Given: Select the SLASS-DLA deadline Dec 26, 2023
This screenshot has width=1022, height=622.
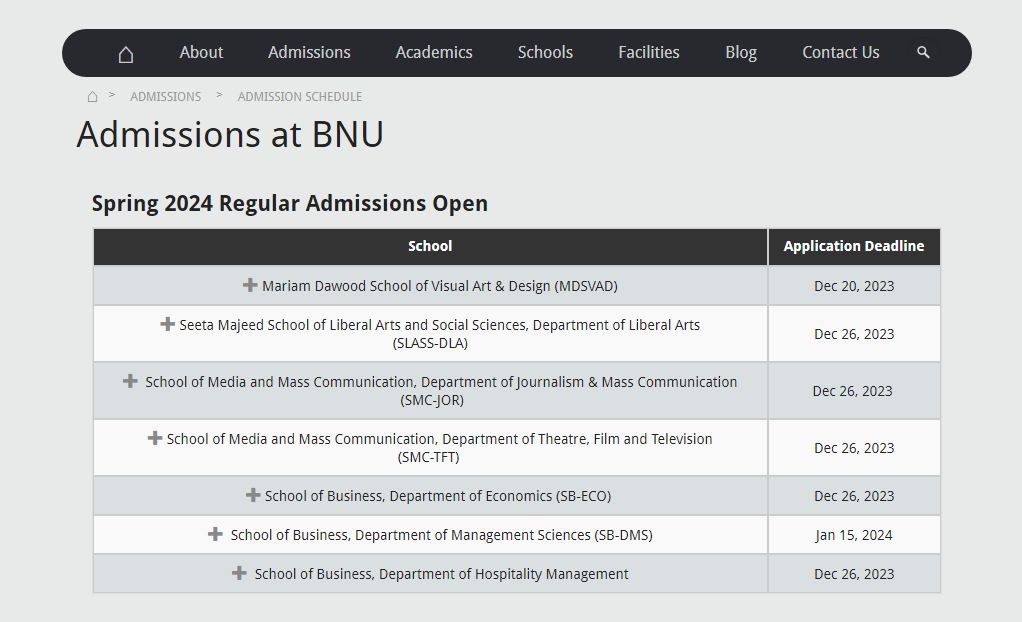Looking at the screenshot, I should click(x=854, y=334).
